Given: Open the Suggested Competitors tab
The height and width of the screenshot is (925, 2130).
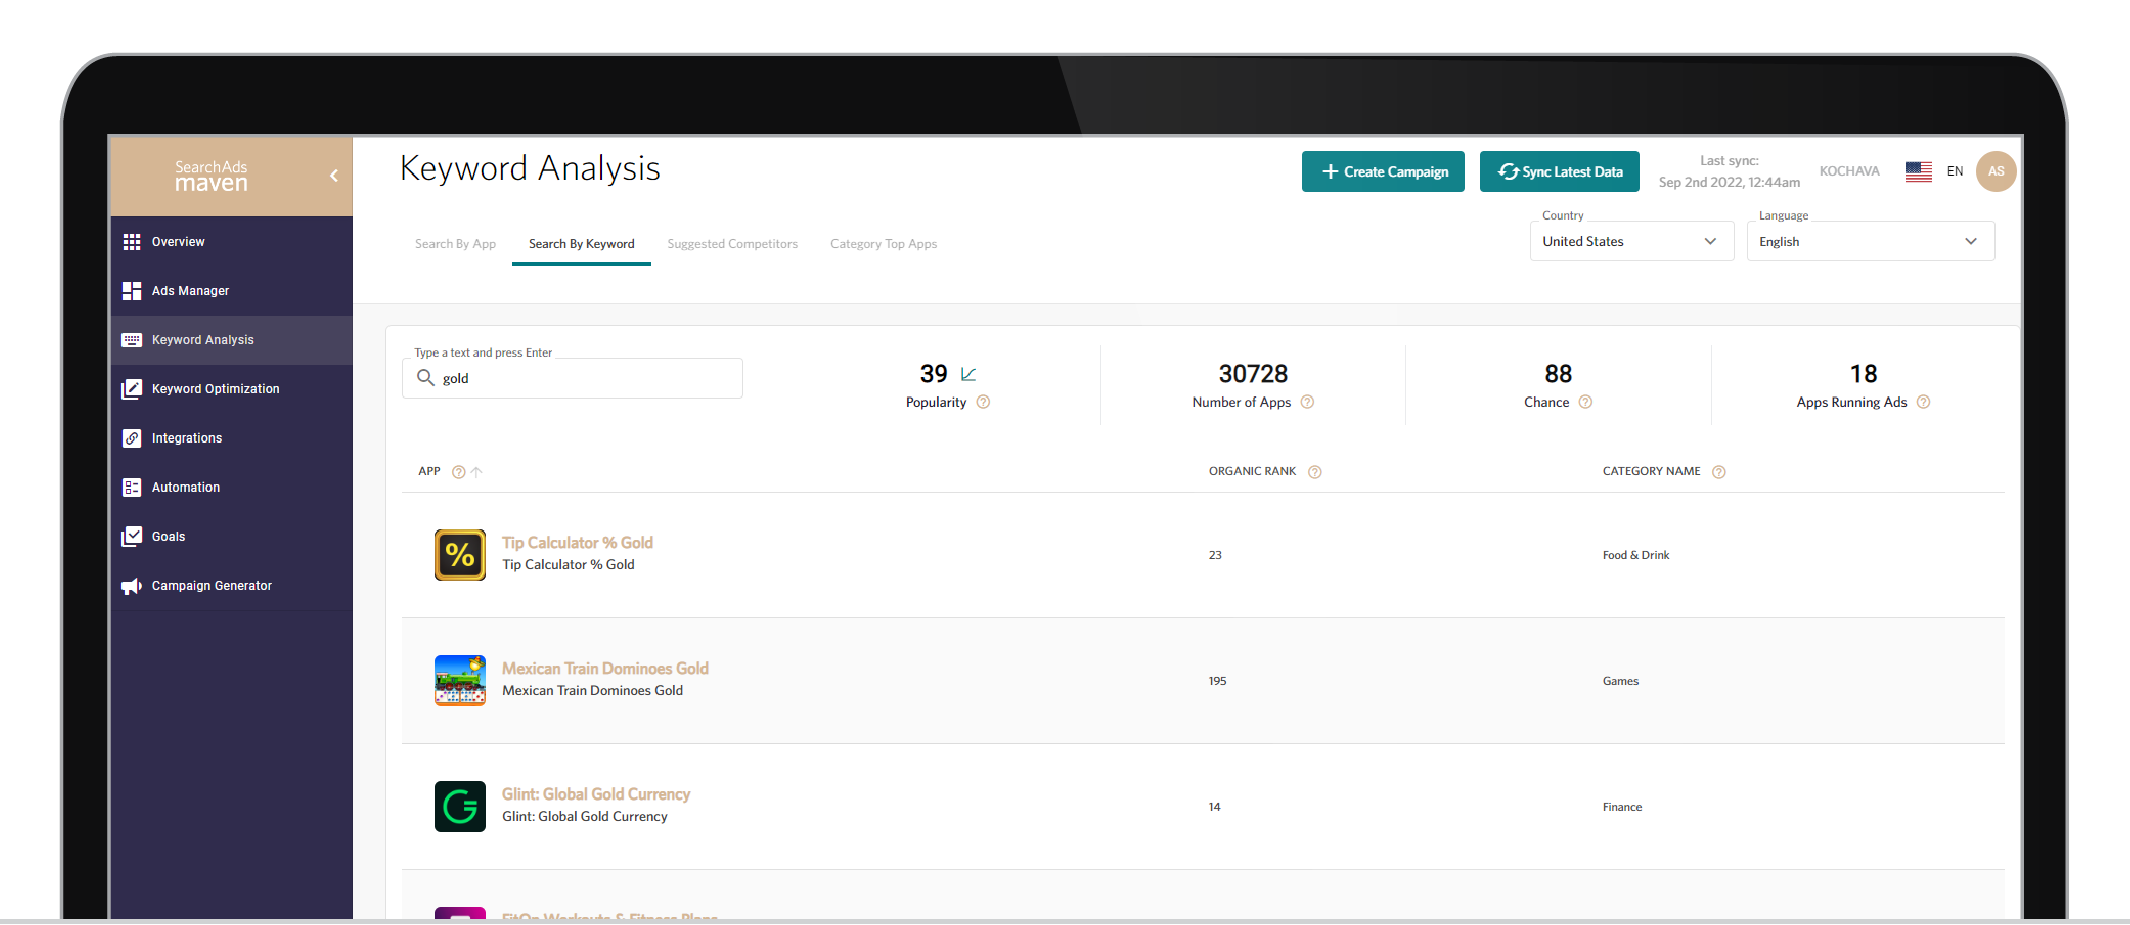Looking at the screenshot, I should coord(732,244).
